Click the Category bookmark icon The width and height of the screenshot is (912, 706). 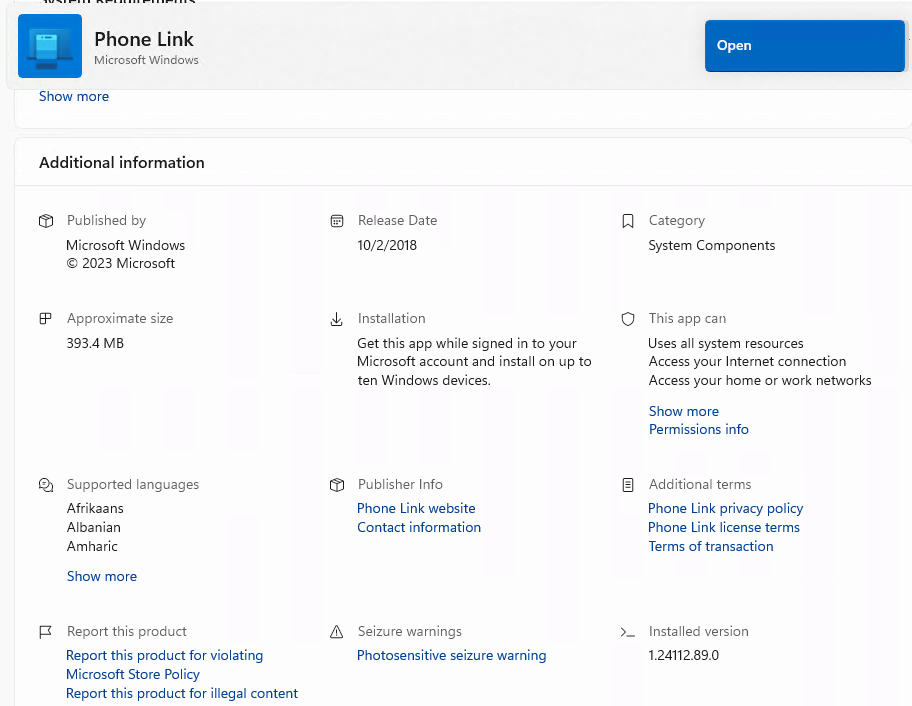click(628, 221)
